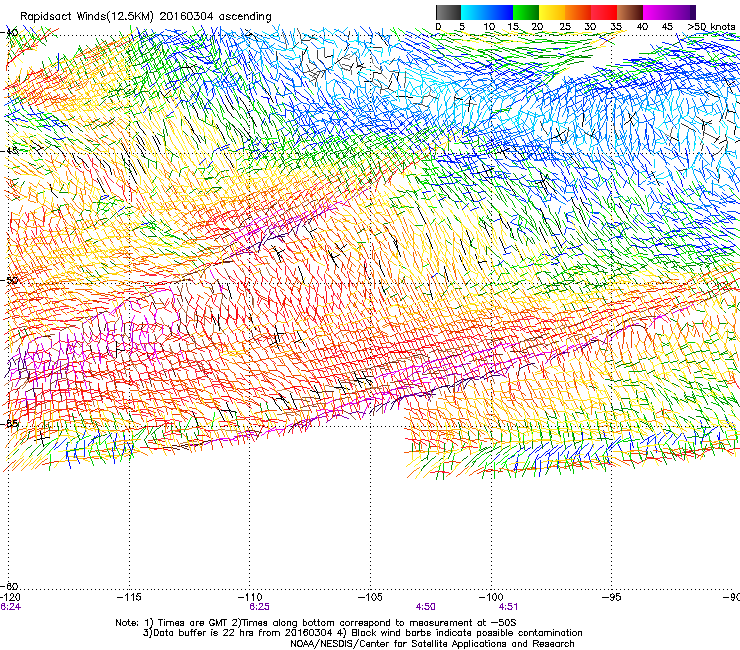Click the latitude label -60

click(11, 586)
